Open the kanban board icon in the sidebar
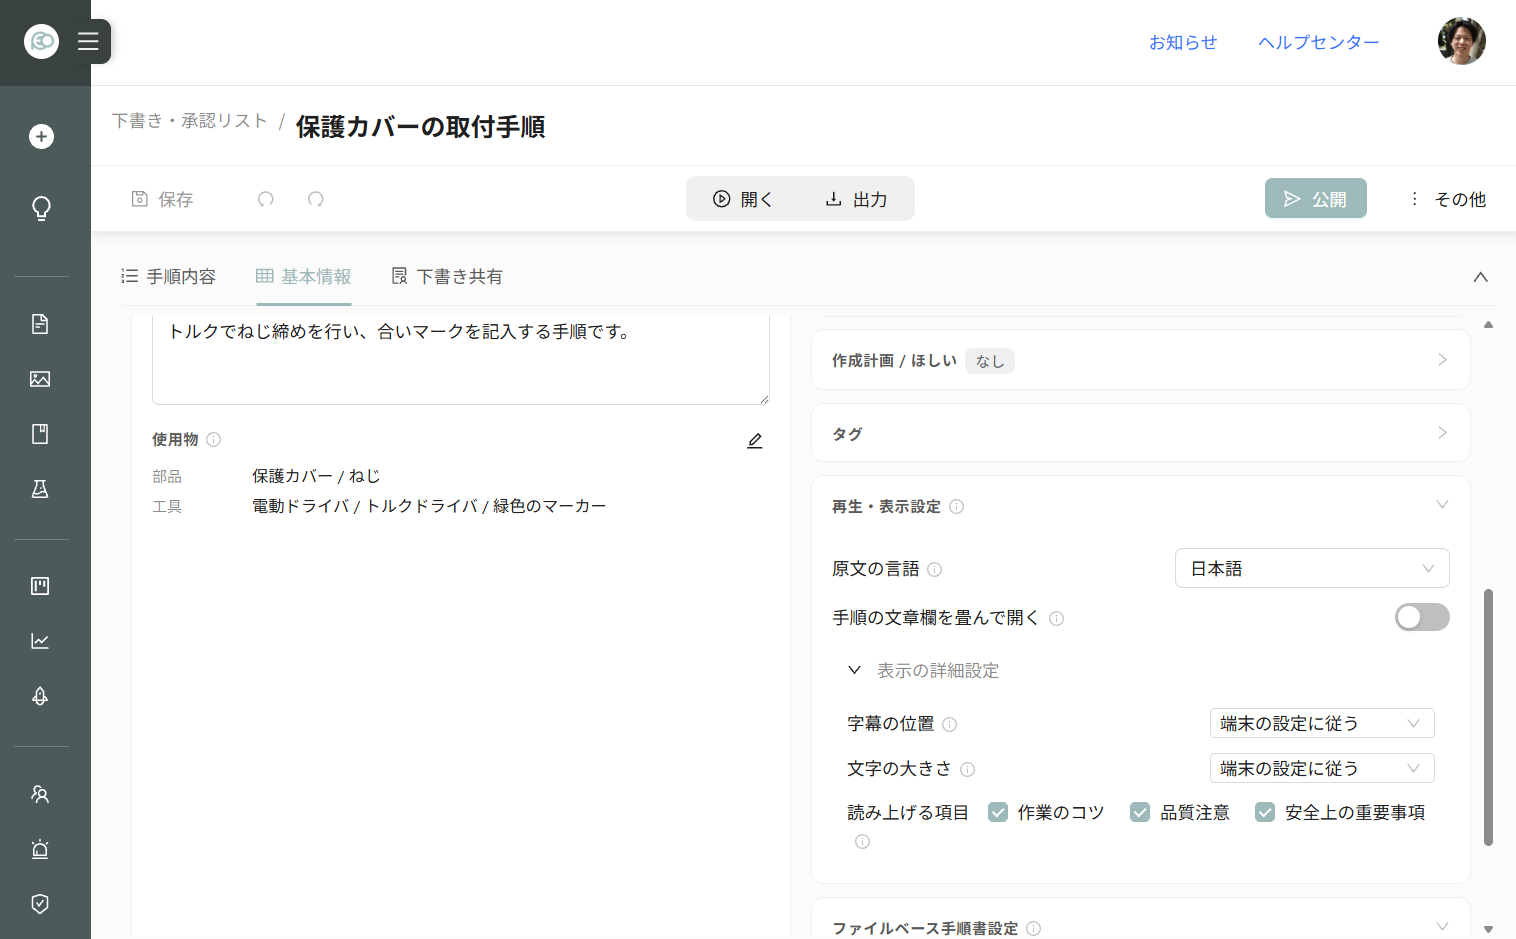The width and height of the screenshot is (1516, 939). point(40,586)
